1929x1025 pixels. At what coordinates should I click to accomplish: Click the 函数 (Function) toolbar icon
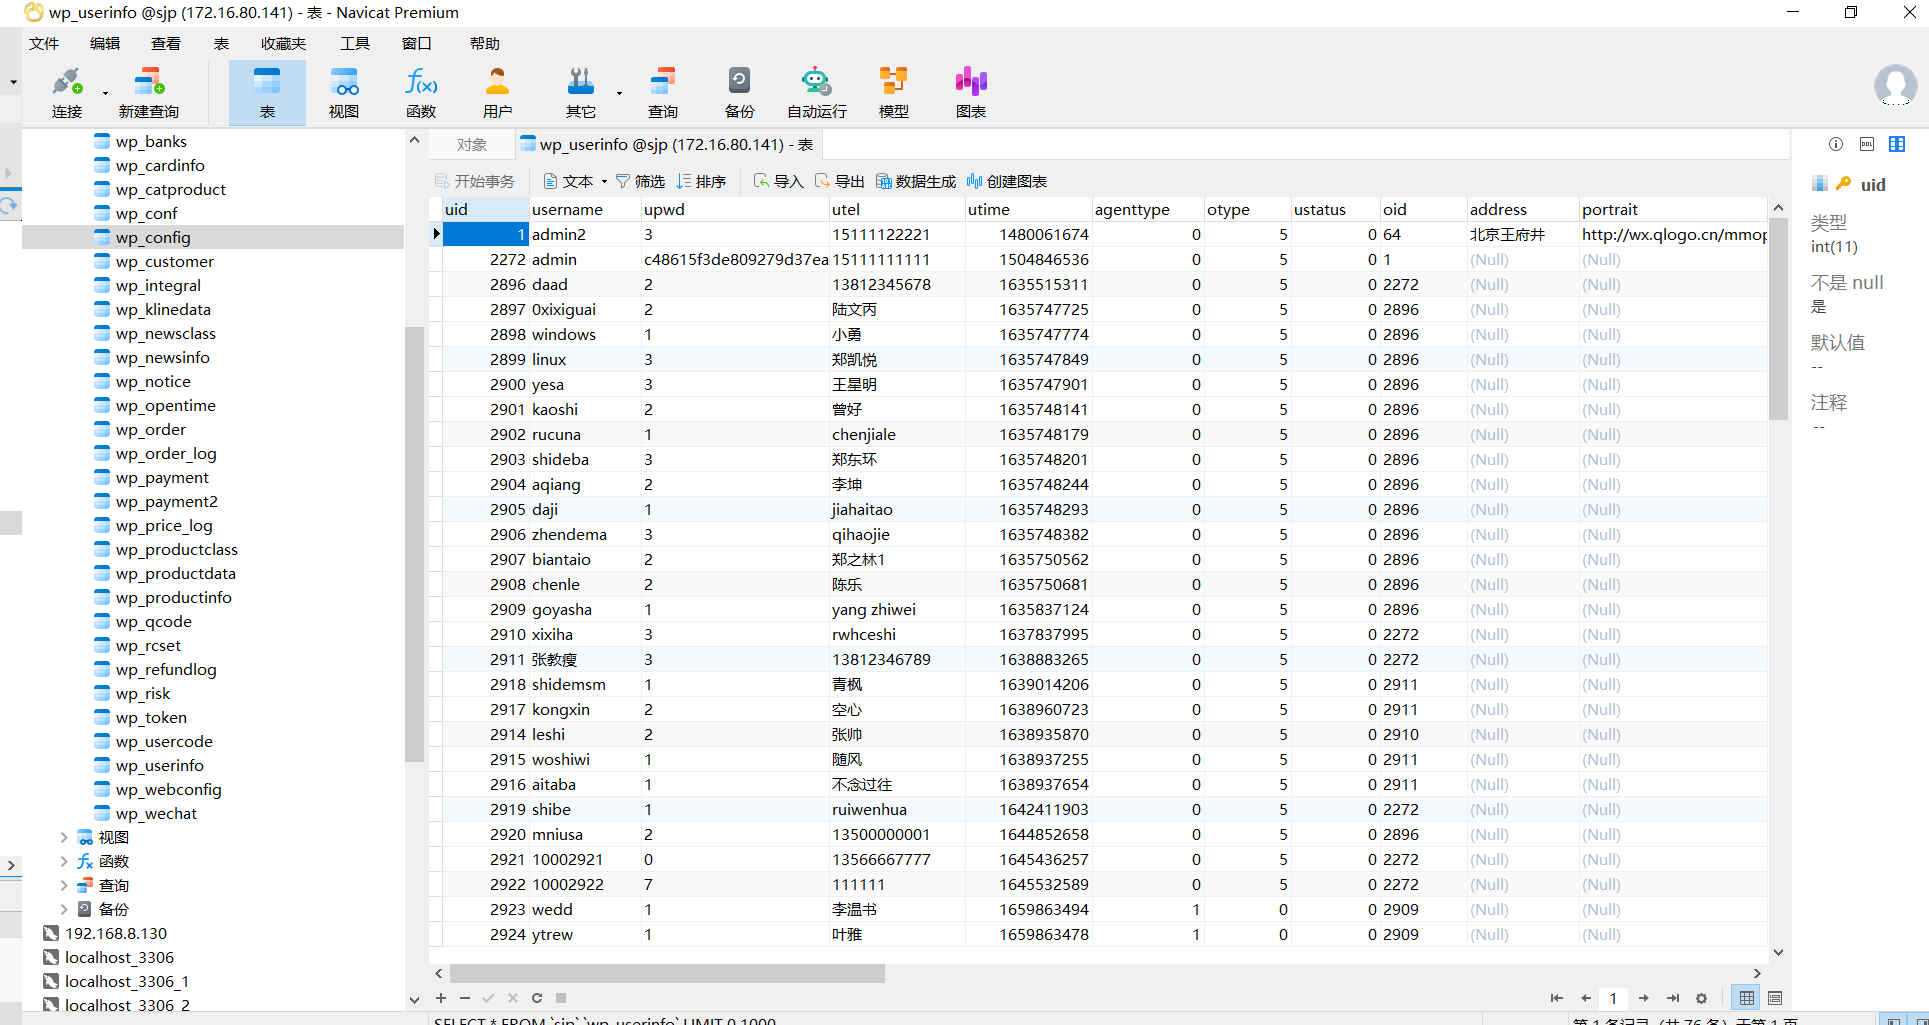coord(421,92)
